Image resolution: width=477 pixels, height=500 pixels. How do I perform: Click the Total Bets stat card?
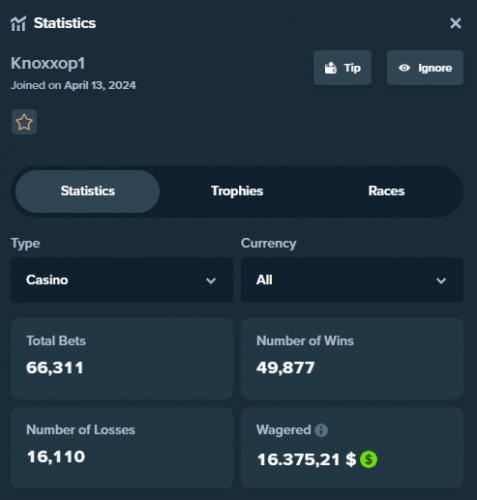coord(122,359)
